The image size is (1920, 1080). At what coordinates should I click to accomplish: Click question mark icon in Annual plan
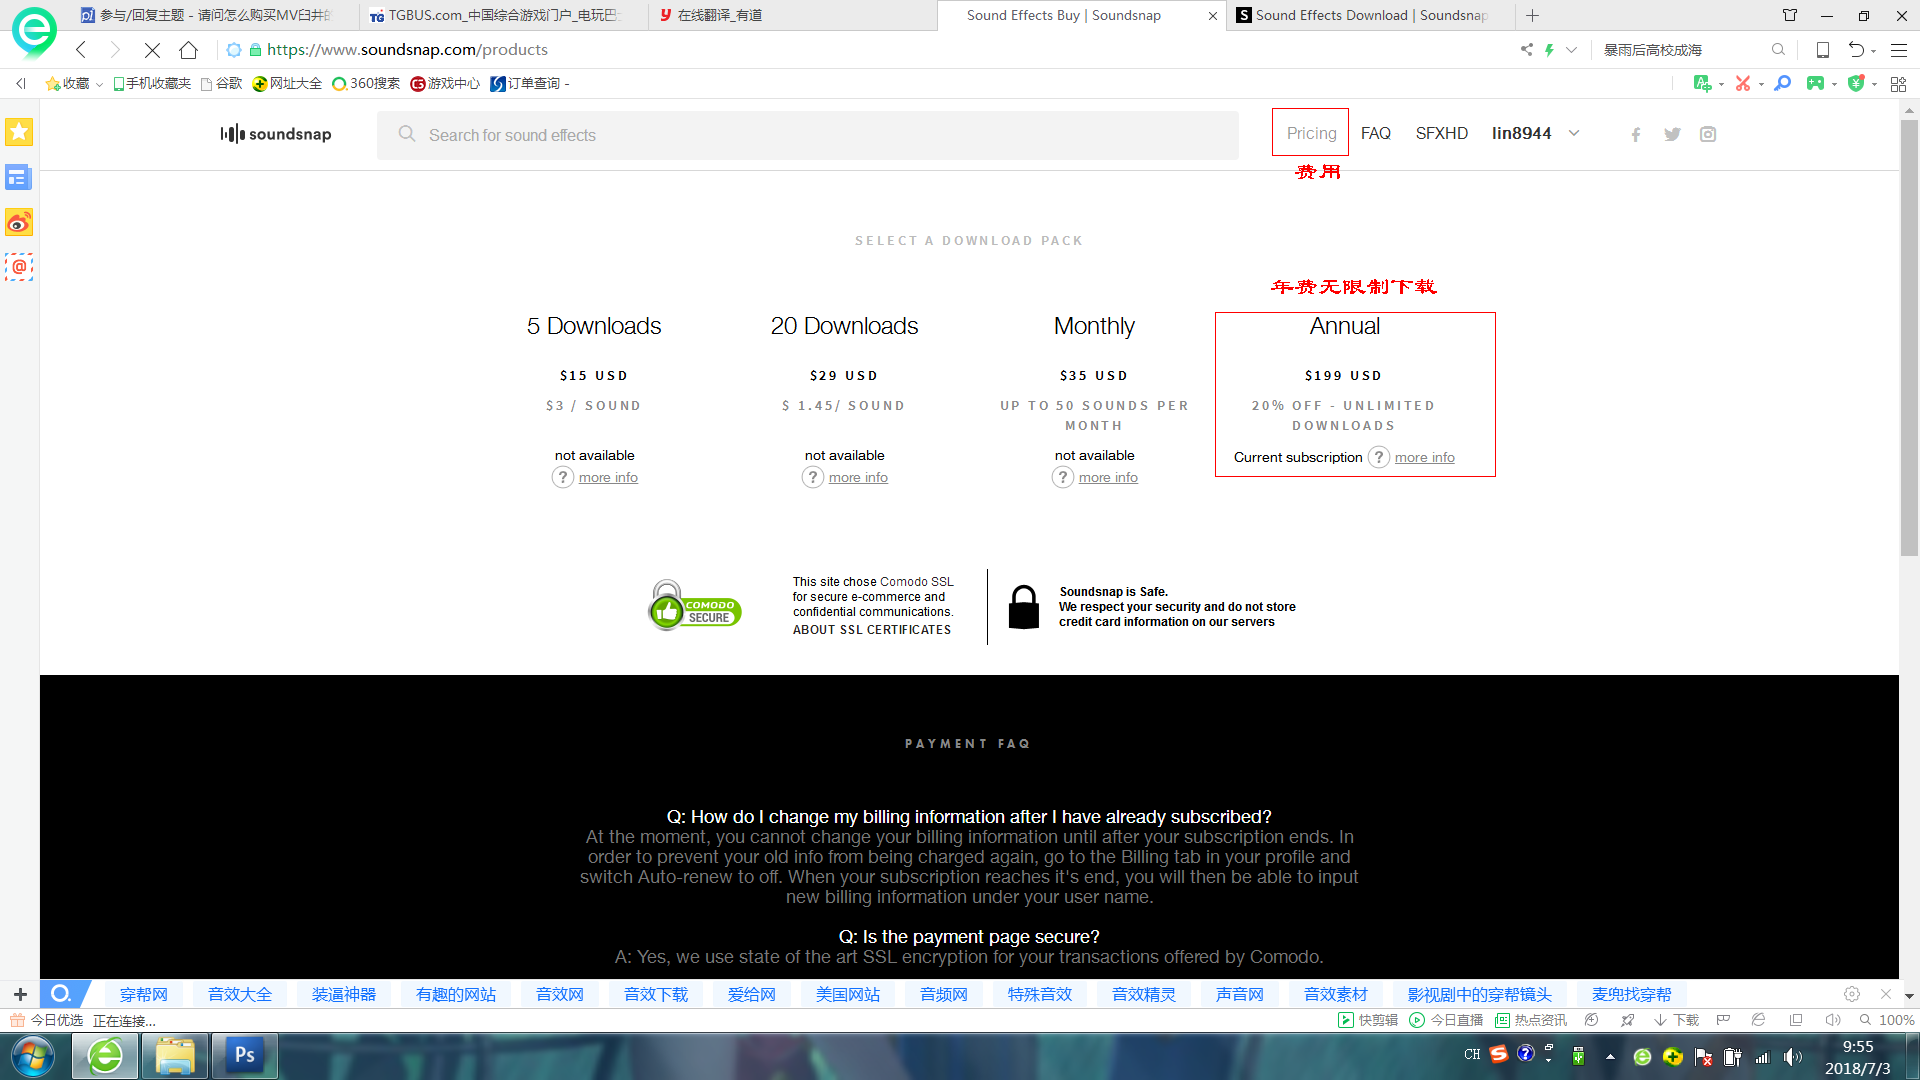pyautogui.click(x=1379, y=458)
